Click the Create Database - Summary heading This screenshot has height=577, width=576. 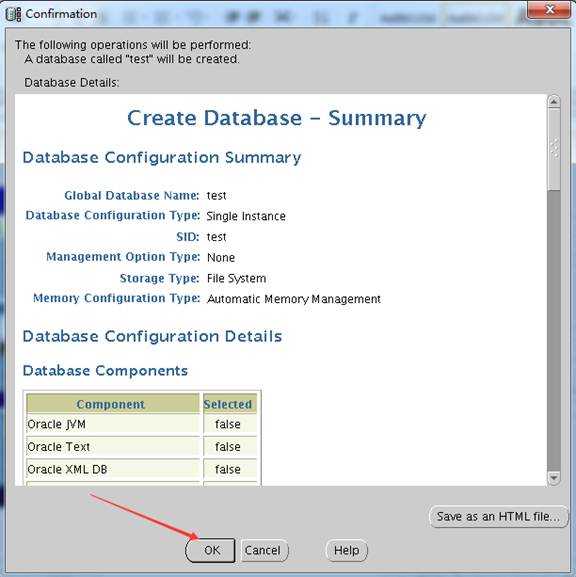click(x=277, y=118)
